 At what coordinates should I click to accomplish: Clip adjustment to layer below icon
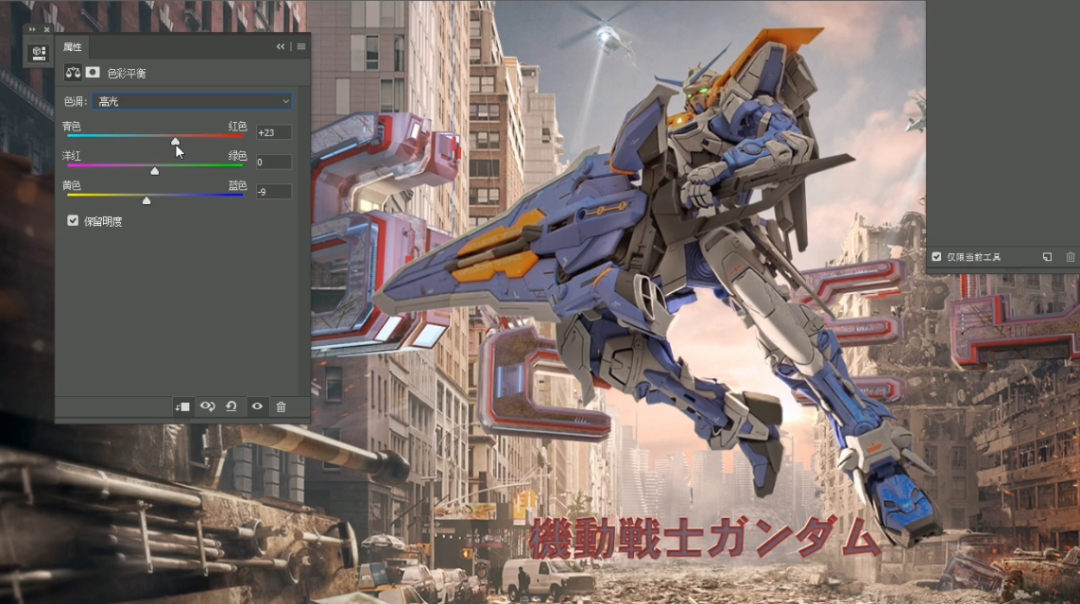point(183,407)
